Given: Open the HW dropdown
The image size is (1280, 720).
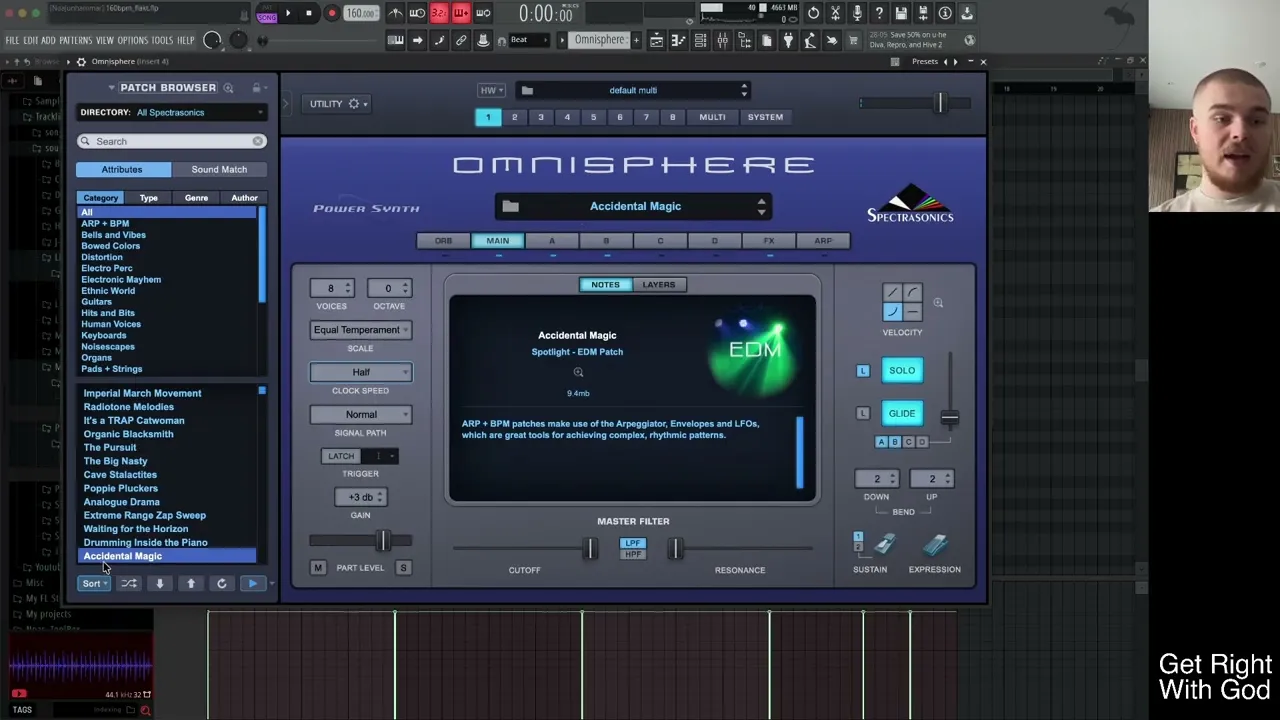Looking at the screenshot, I should coord(490,90).
